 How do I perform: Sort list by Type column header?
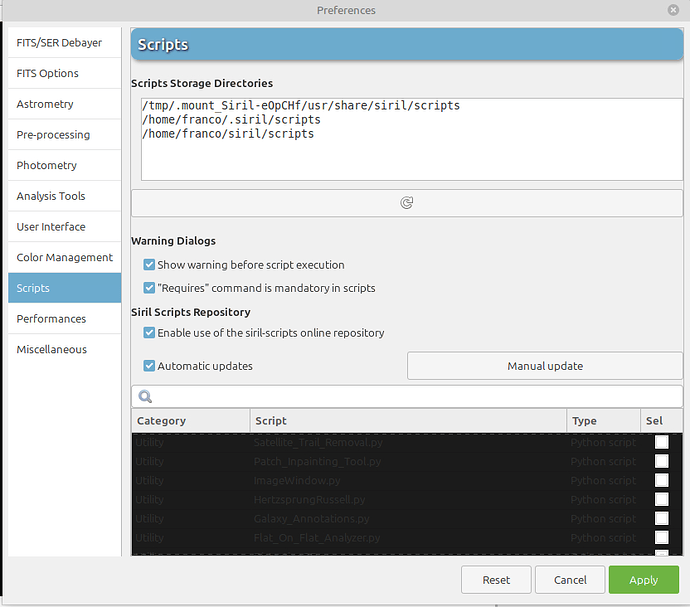603,421
